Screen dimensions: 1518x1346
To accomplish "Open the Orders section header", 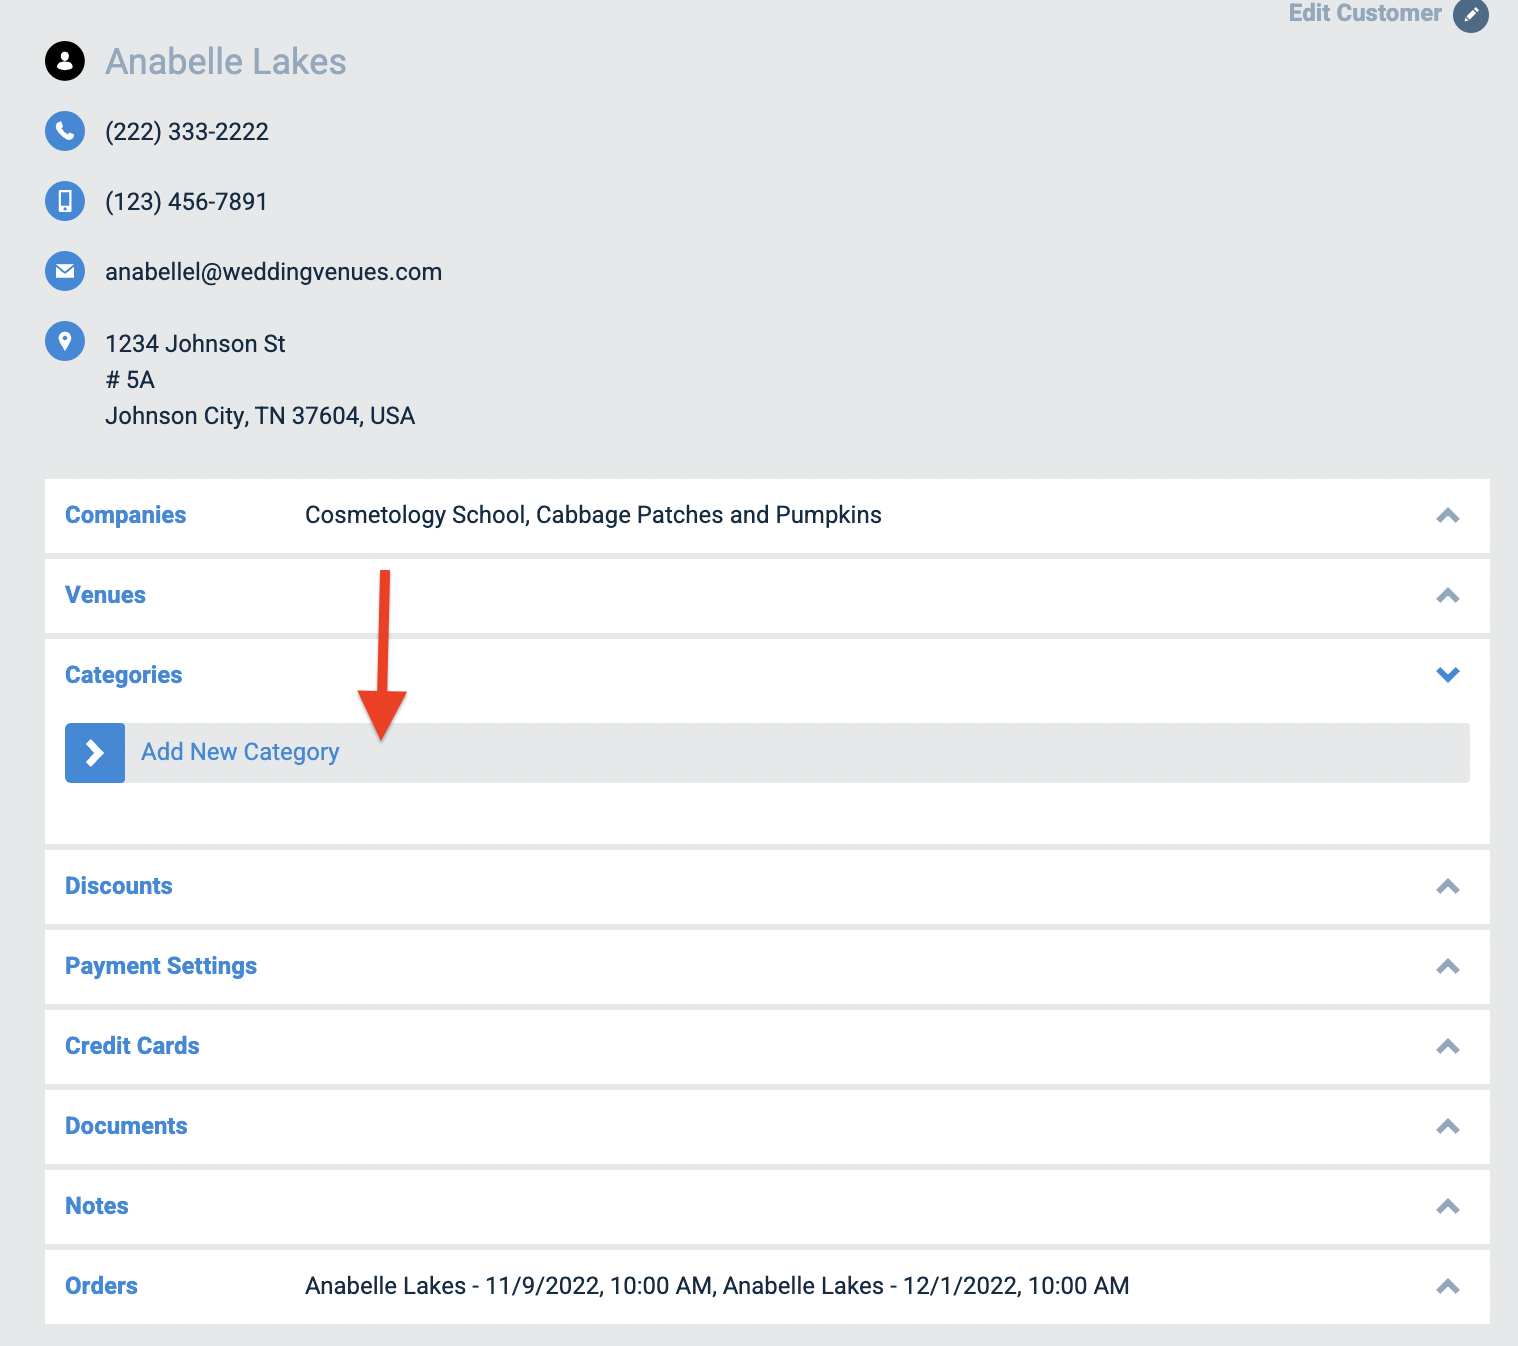I will [101, 1286].
